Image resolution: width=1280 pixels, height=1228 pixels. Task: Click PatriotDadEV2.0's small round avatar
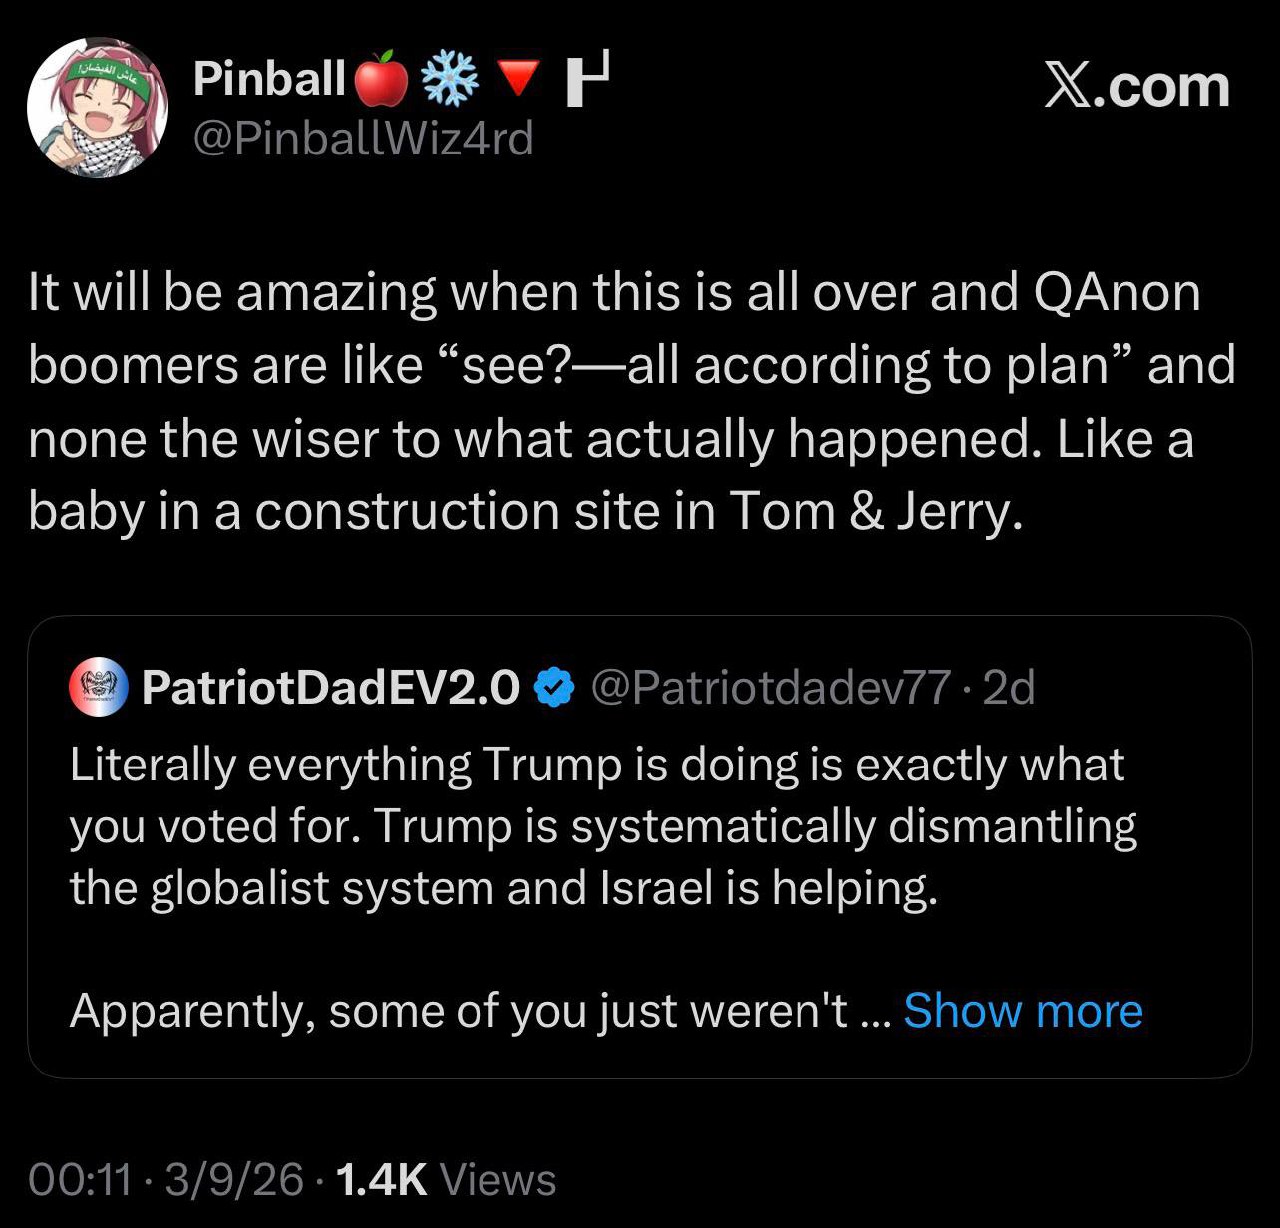(x=99, y=688)
